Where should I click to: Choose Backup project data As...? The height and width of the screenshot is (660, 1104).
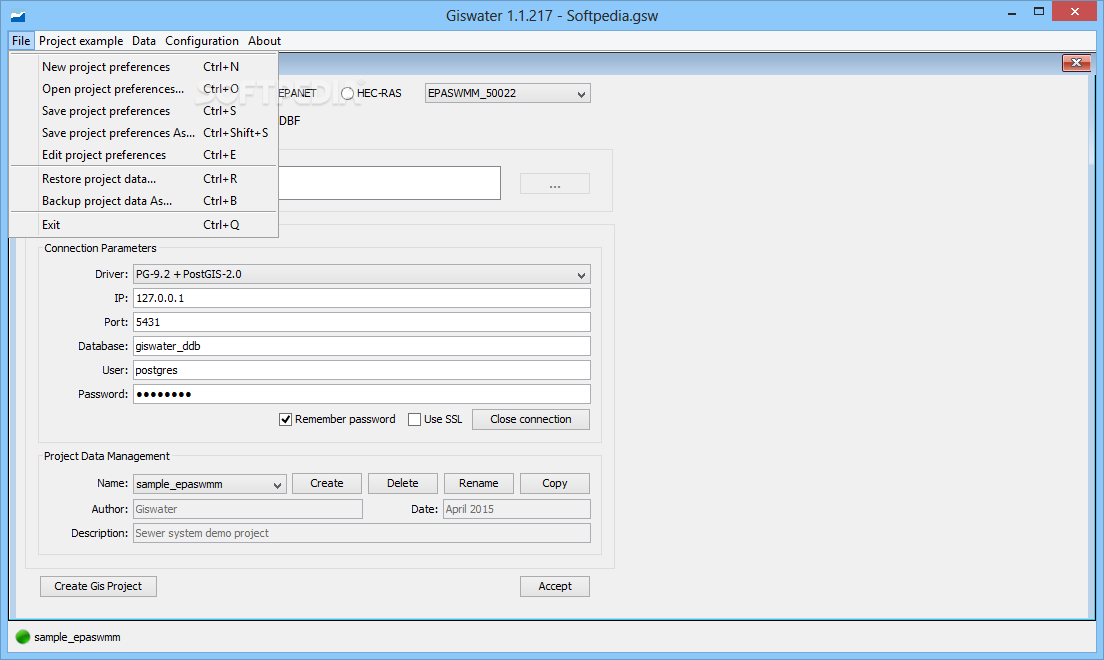(x=144, y=201)
